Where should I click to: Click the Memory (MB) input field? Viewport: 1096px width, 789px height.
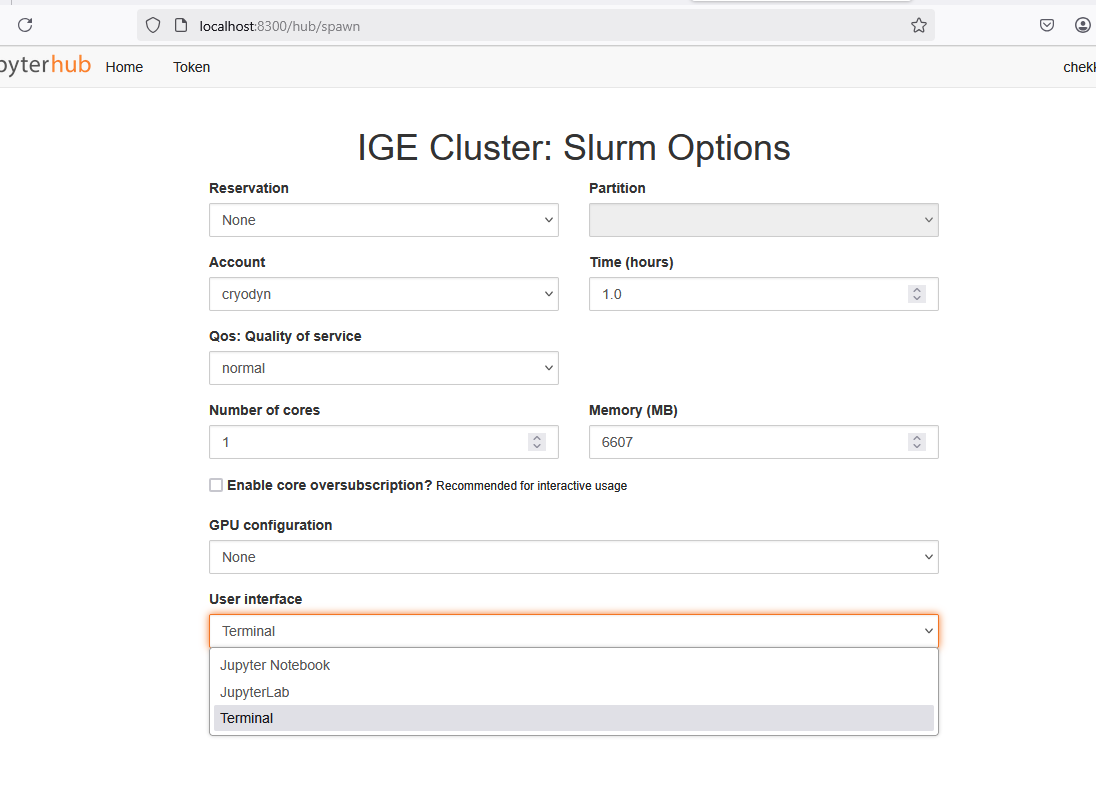click(x=750, y=442)
